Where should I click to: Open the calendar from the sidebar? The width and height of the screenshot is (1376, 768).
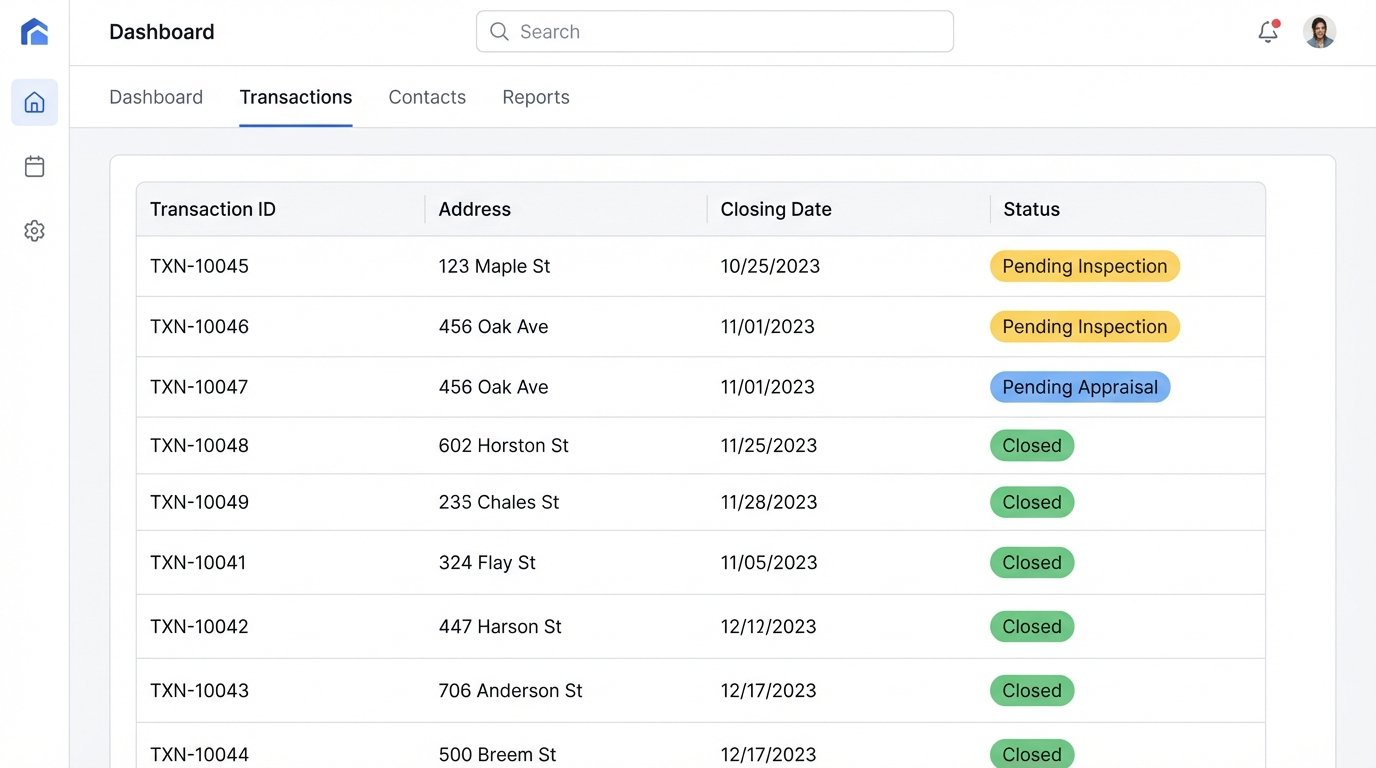(x=34, y=166)
